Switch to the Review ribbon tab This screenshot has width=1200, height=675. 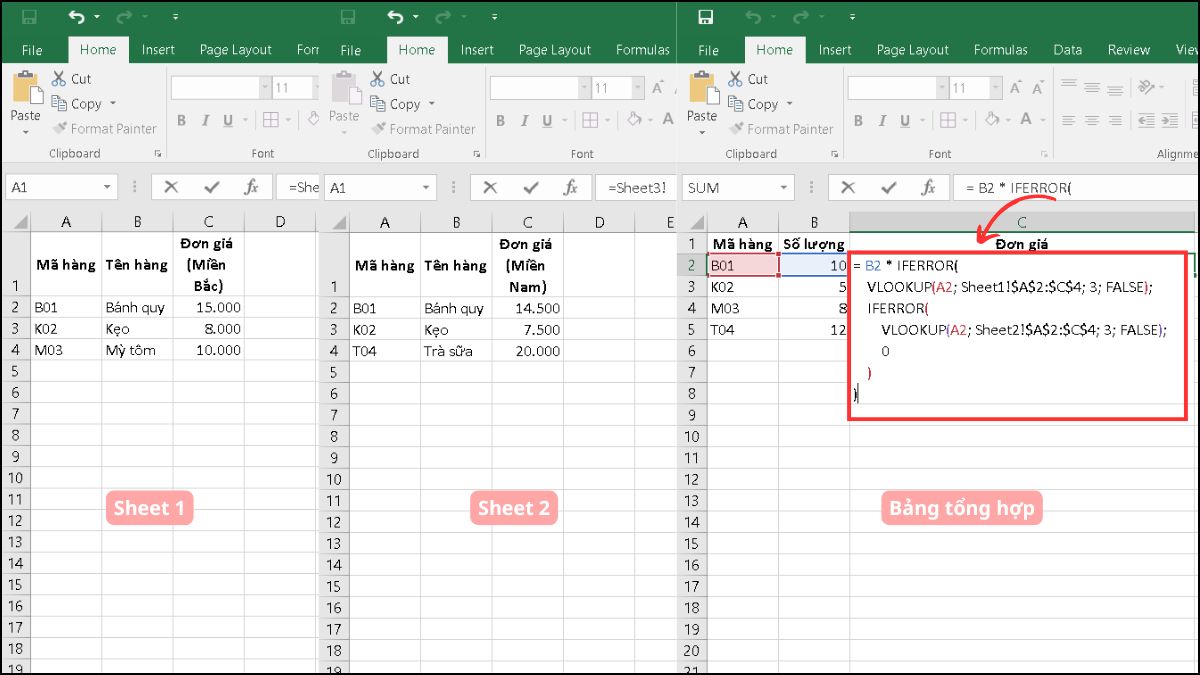[1128, 50]
